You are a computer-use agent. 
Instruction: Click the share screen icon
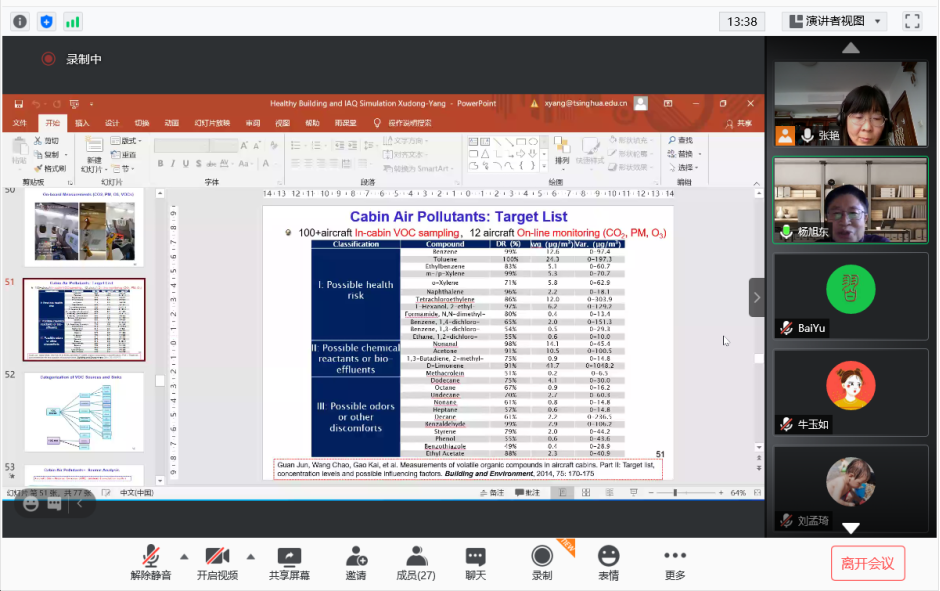point(289,558)
